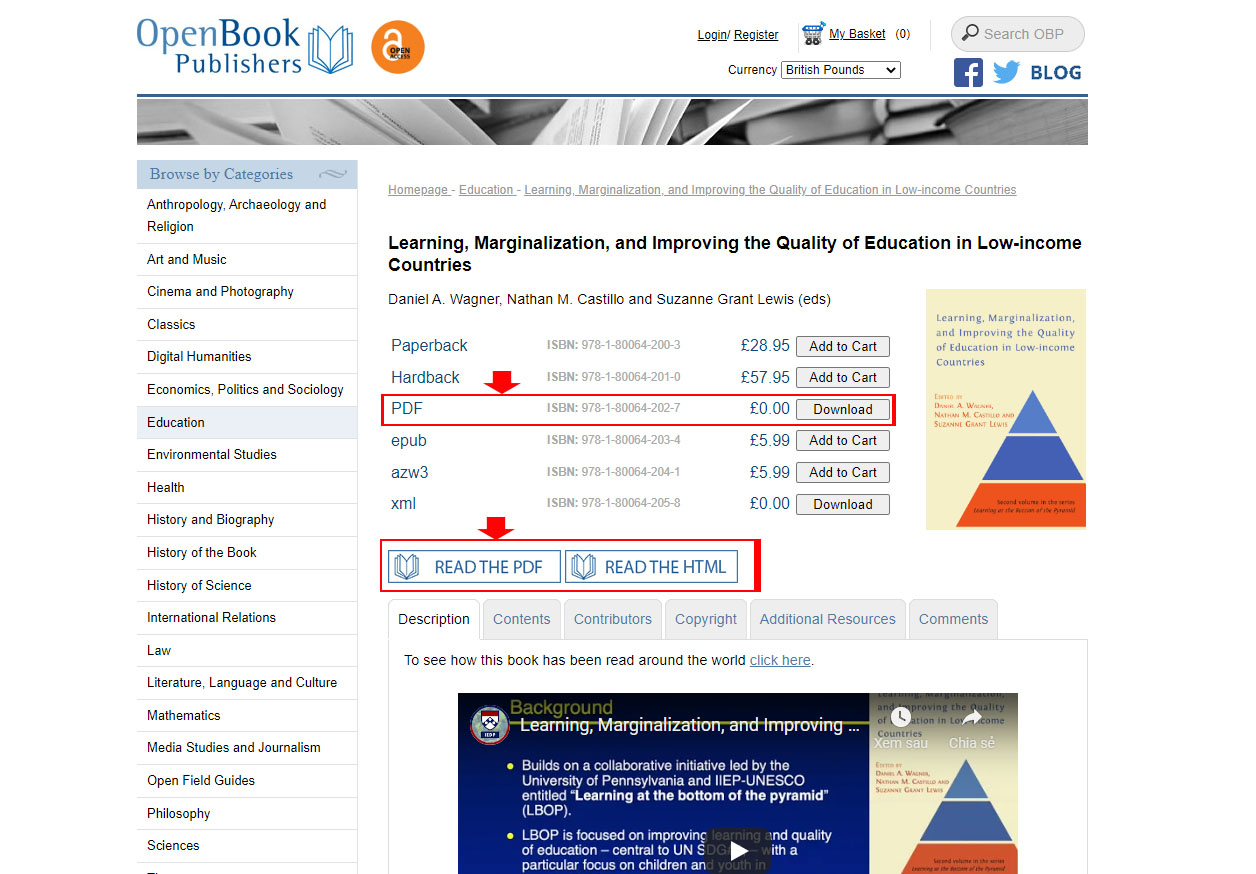
Task: Add the azw3 edition to cart
Action: tap(843, 473)
